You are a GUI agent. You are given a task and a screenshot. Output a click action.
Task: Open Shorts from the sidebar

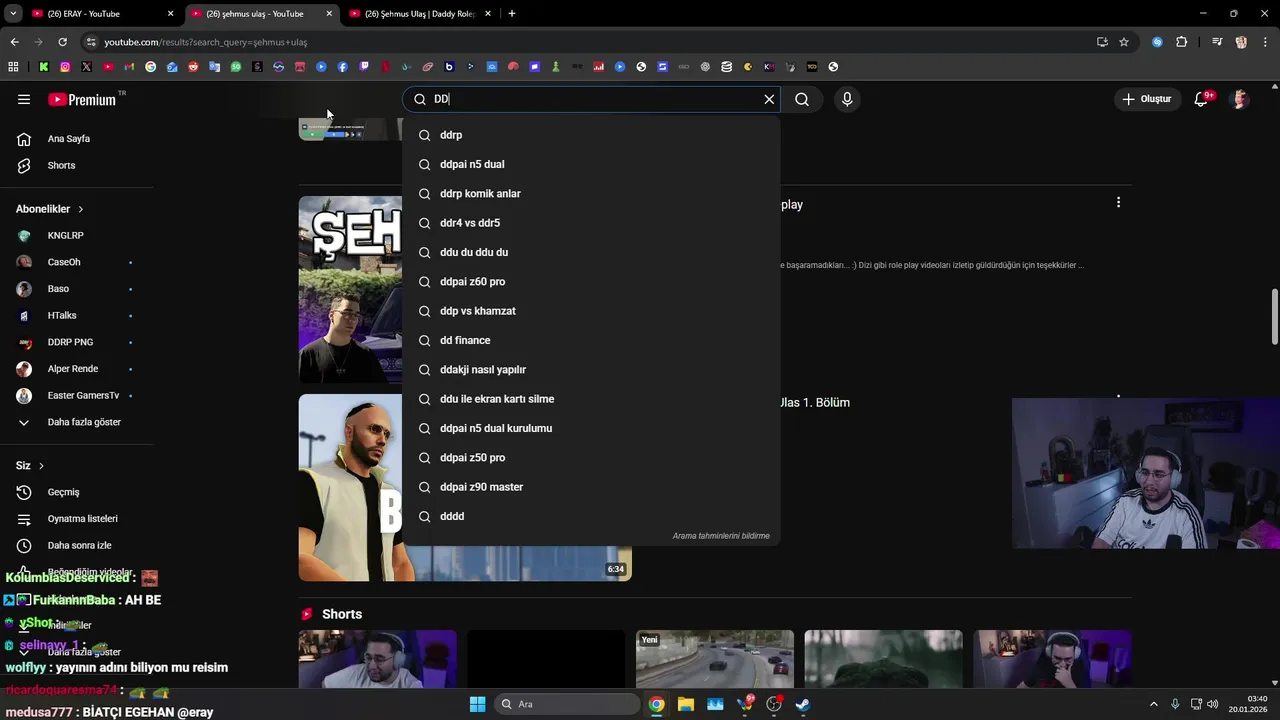[x=61, y=165]
